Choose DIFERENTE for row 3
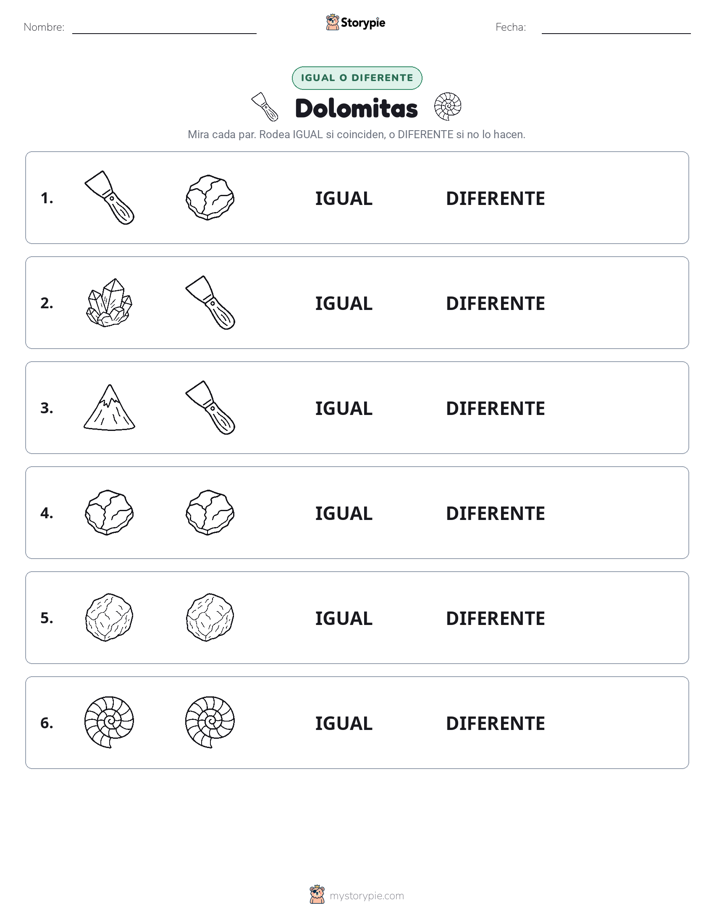 495,408
